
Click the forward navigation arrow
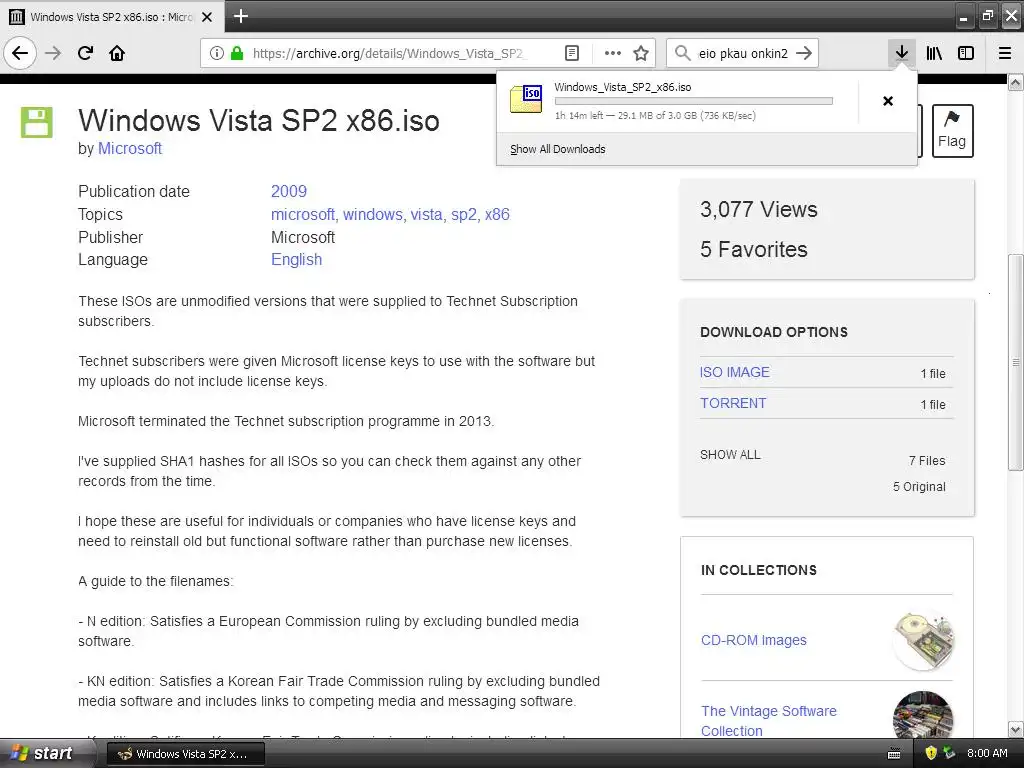[x=53, y=53]
